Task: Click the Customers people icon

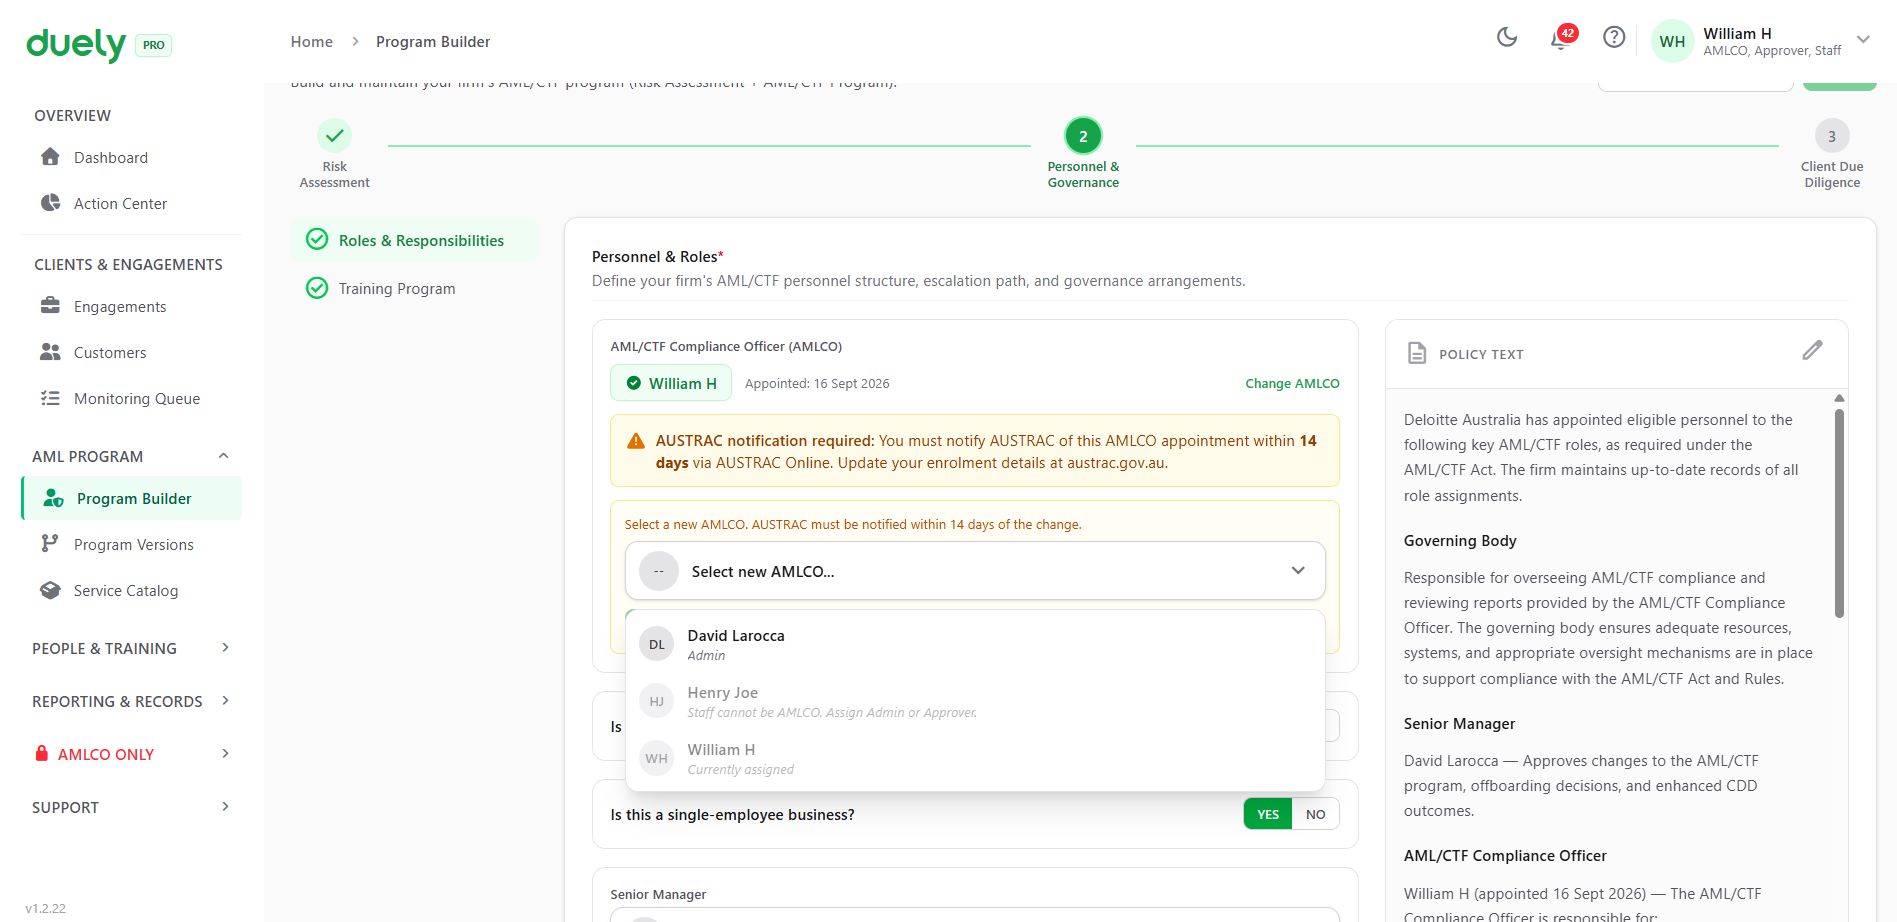Action: [50, 352]
